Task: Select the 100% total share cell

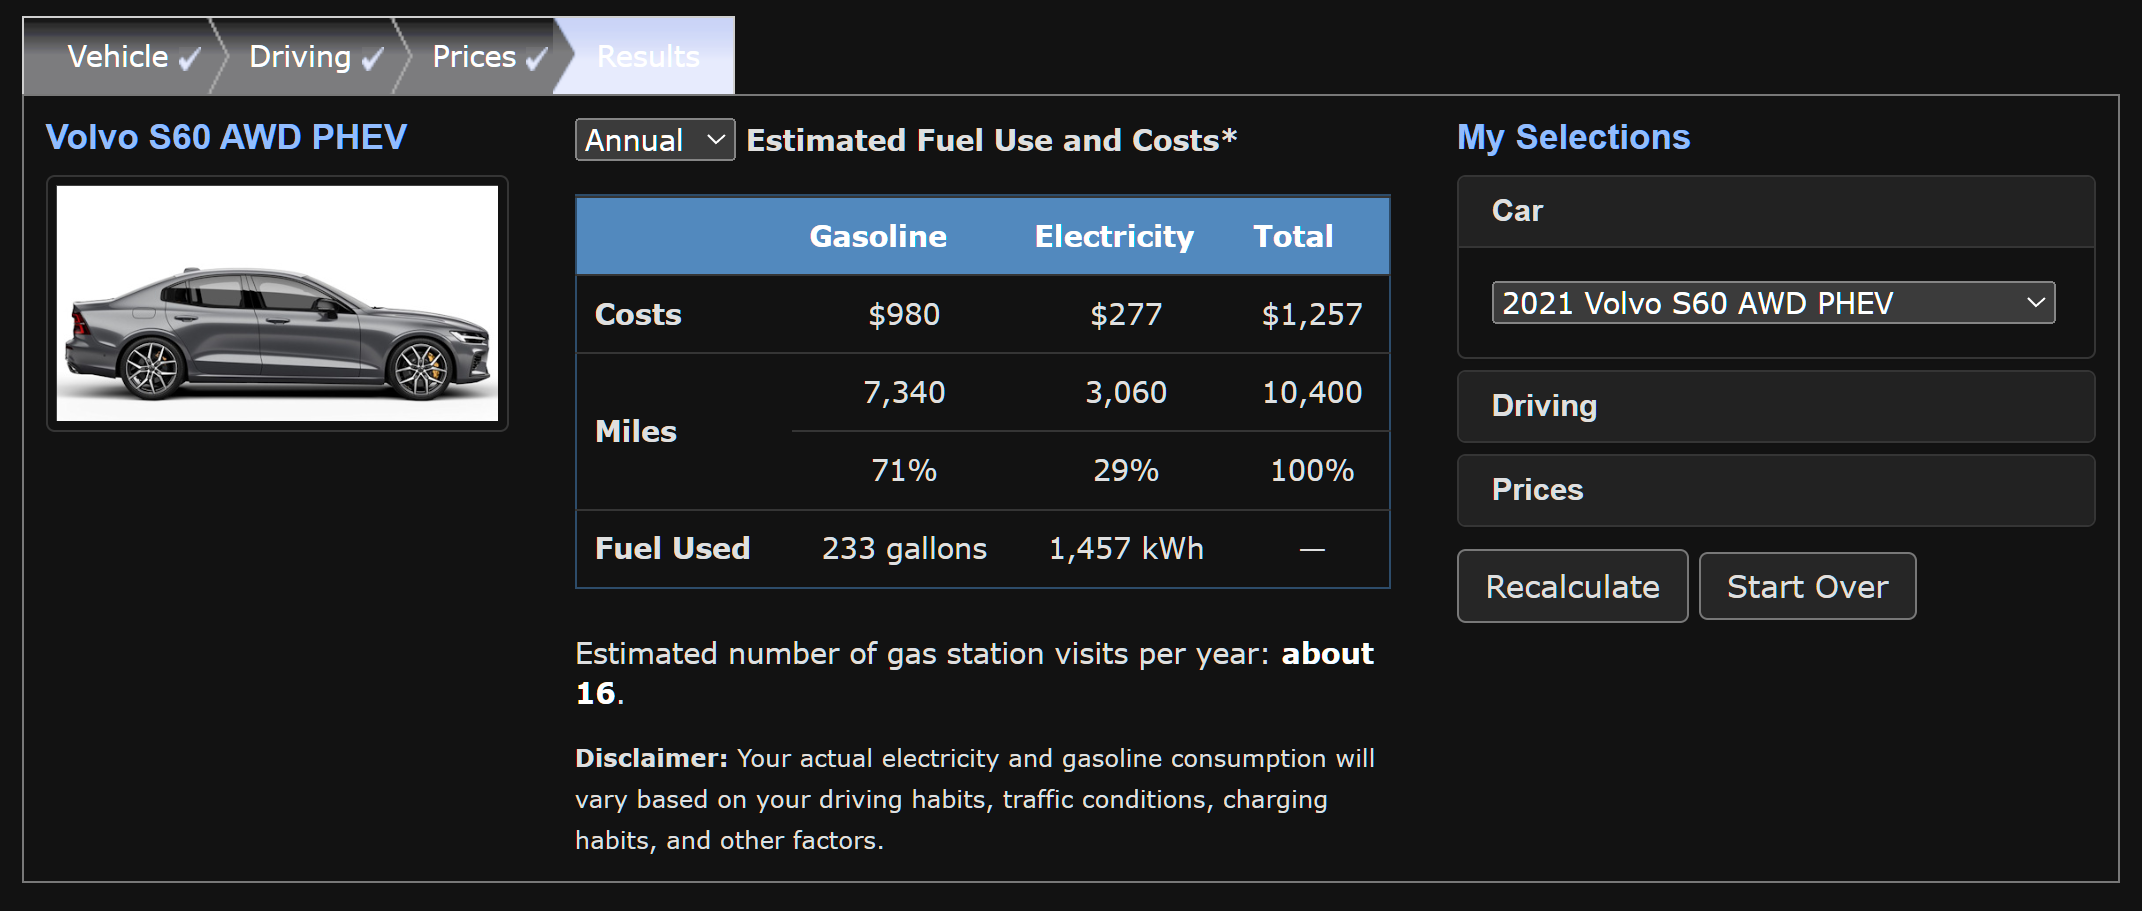Action: 1312,470
